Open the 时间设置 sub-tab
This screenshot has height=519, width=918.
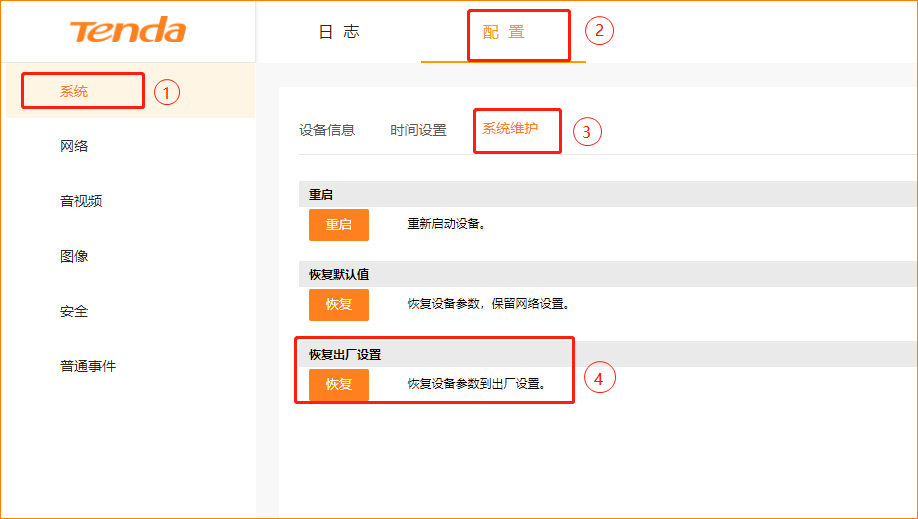(x=419, y=130)
